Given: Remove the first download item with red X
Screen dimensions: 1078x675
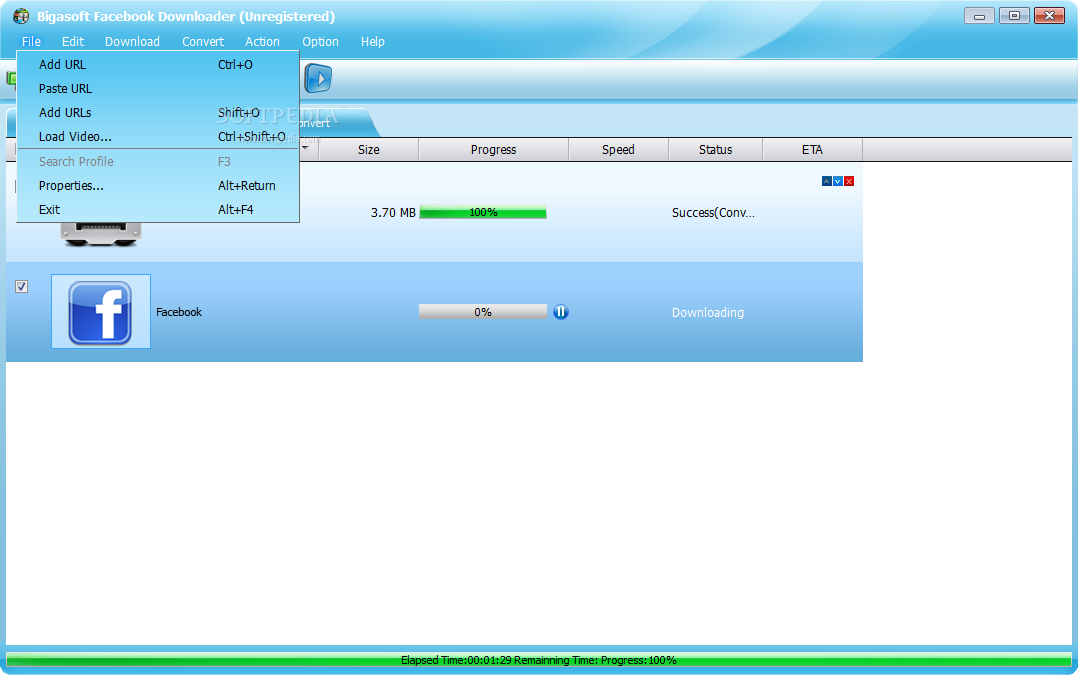Looking at the screenshot, I should pyautogui.click(x=849, y=181).
